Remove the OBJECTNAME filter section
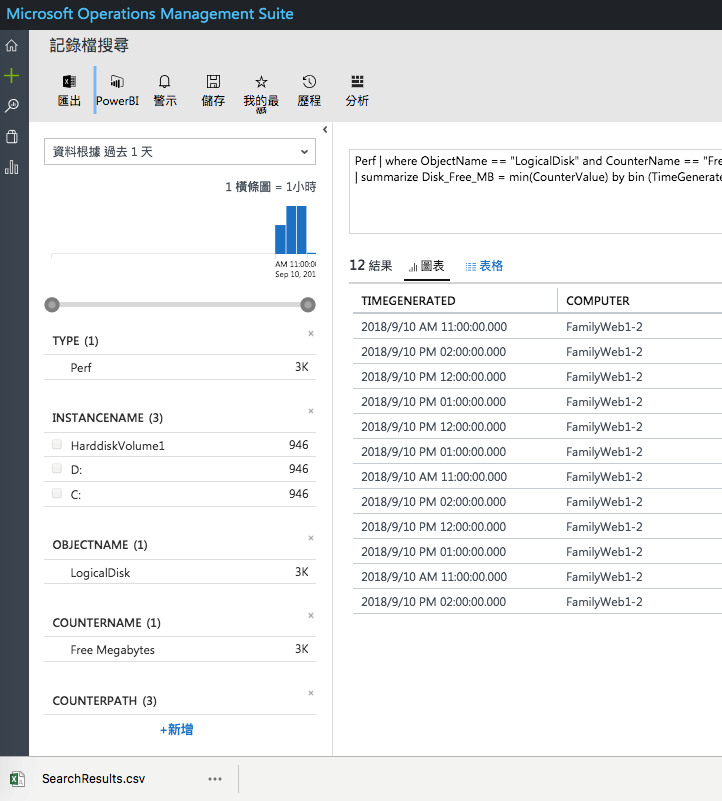Image resolution: width=722 pixels, height=801 pixels. click(x=311, y=538)
